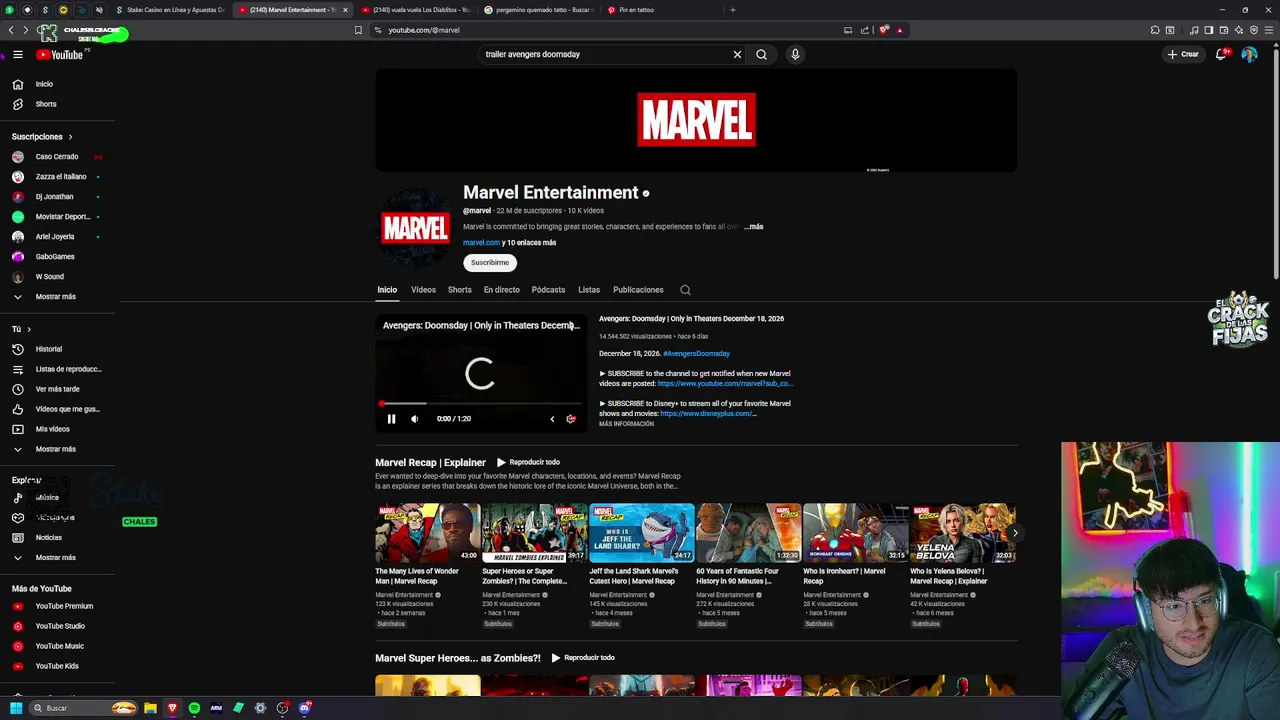1280x720 pixels.
Task: Expand channel description with ...más
Action: click(754, 227)
